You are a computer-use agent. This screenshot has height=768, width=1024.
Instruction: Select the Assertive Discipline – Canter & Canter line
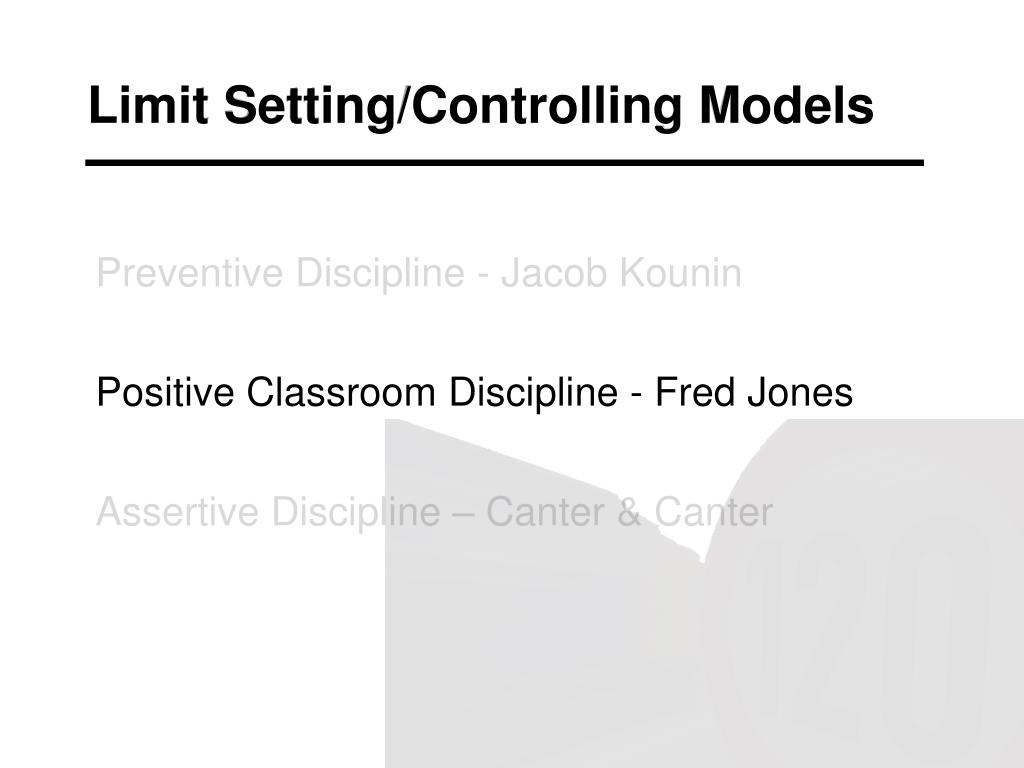point(434,513)
